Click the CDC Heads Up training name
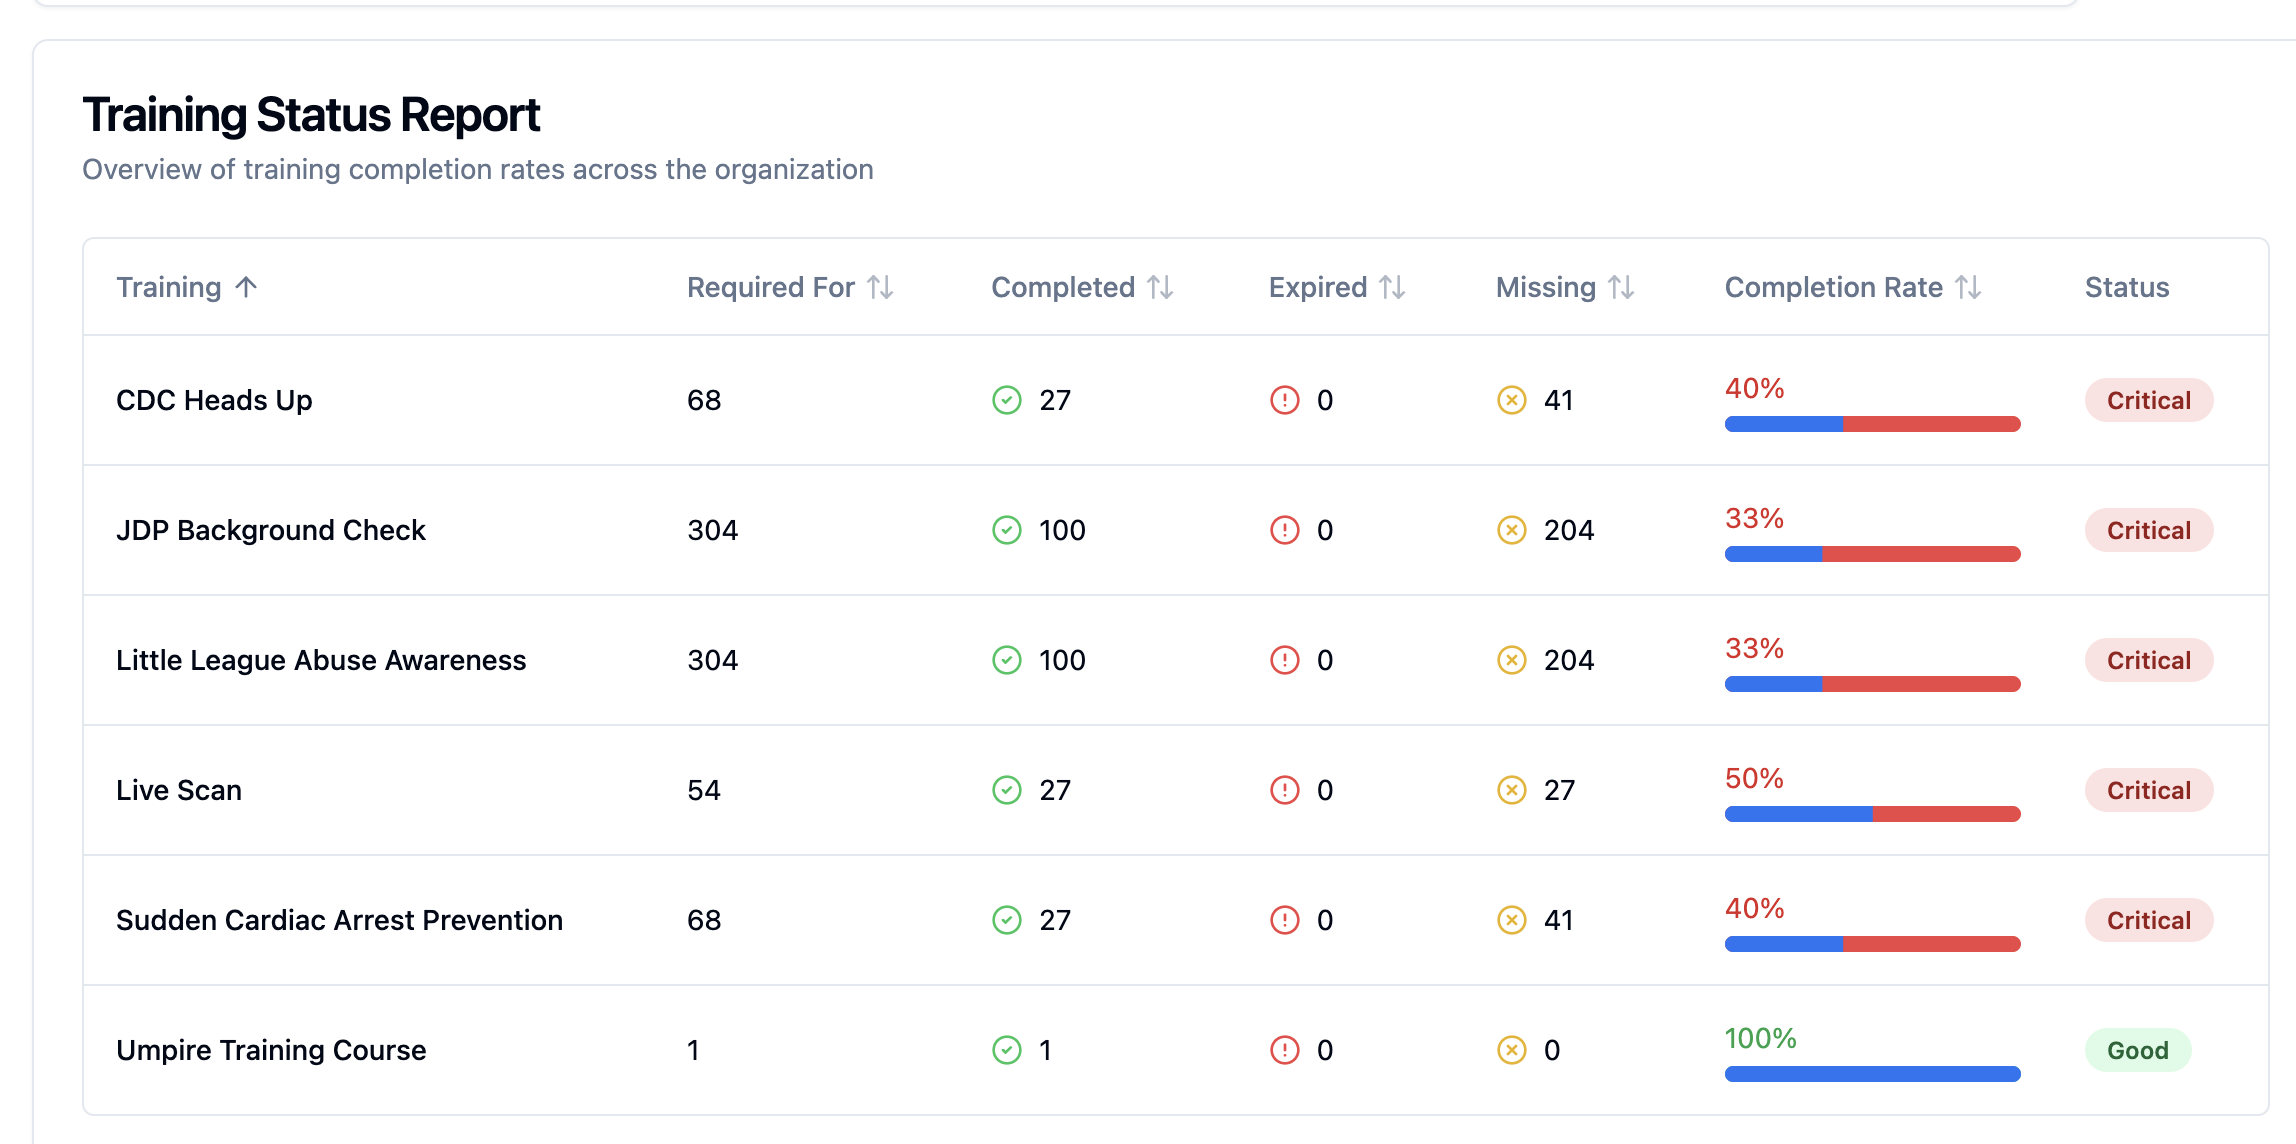Screen dimensions: 2296x1144 [x=214, y=399]
